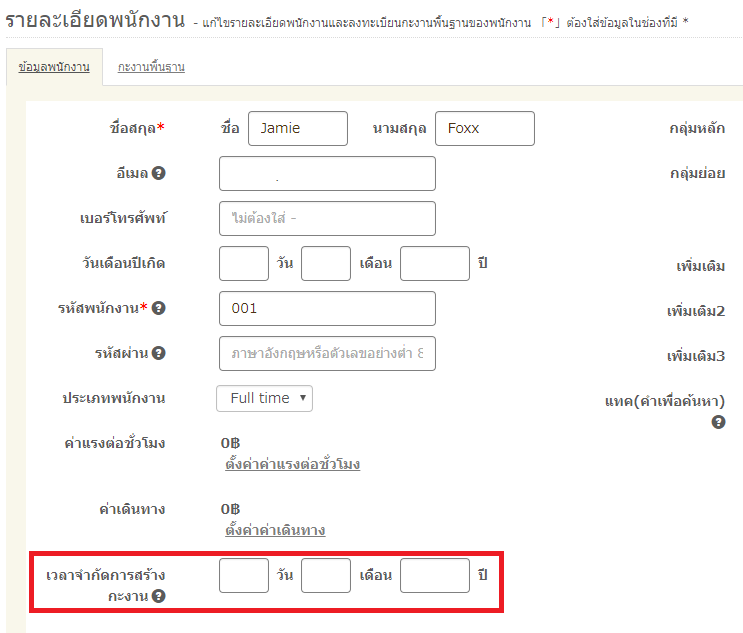Click the first name field containing Jamie

click(x=297, y=128)
